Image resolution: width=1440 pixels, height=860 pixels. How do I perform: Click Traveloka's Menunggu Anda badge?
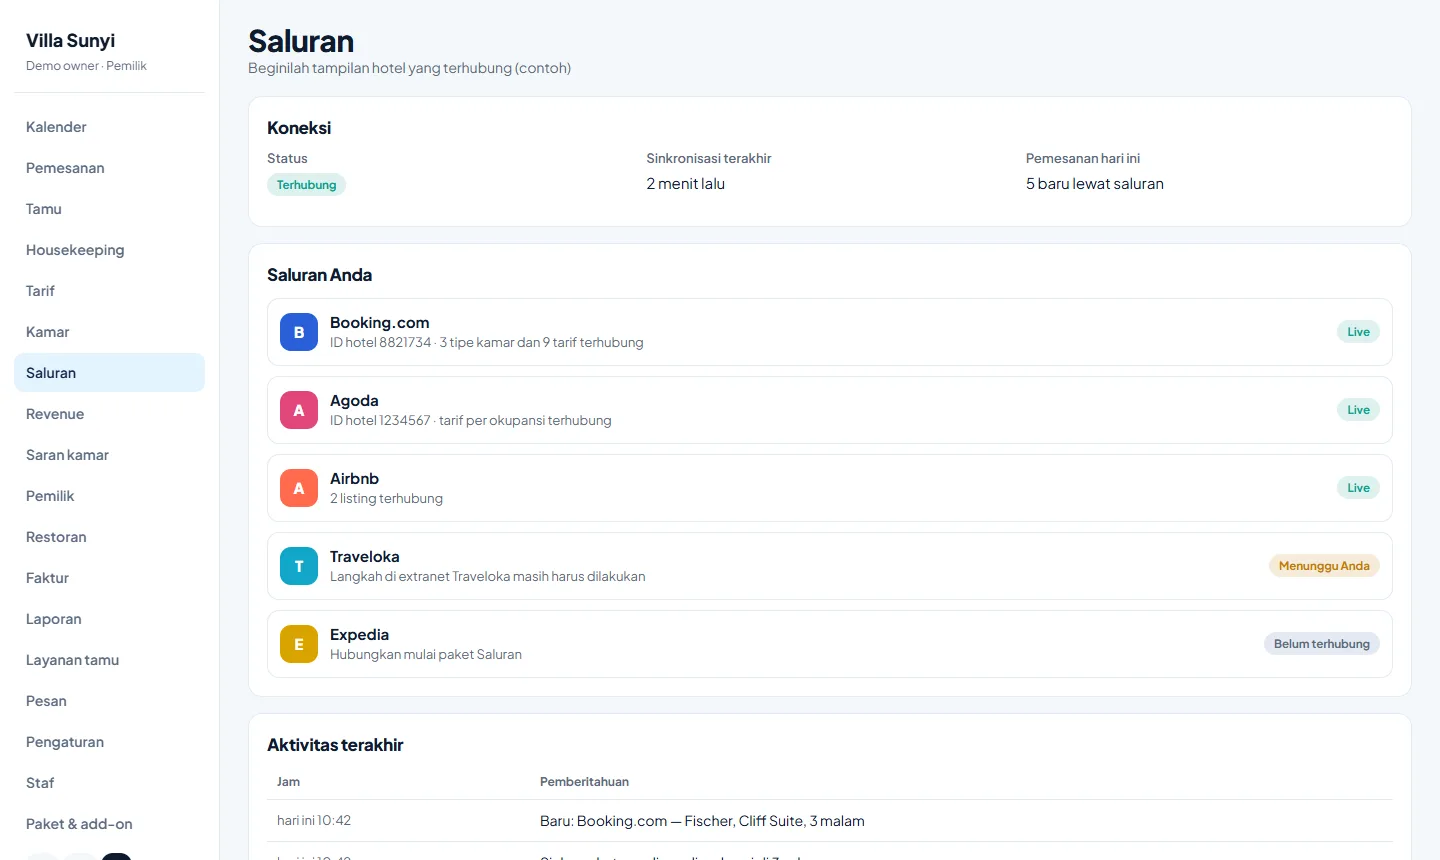coord(1324,566)
